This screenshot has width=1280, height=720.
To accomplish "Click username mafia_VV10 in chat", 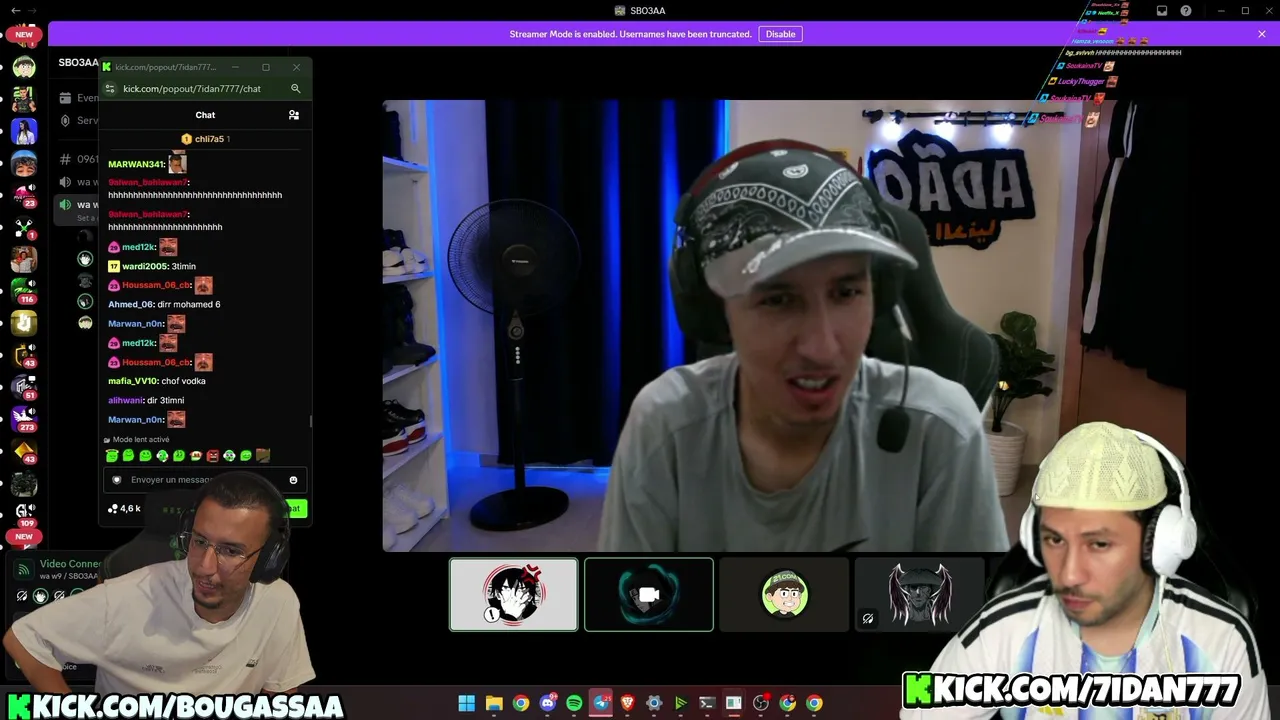I will [x=132, y=381].
